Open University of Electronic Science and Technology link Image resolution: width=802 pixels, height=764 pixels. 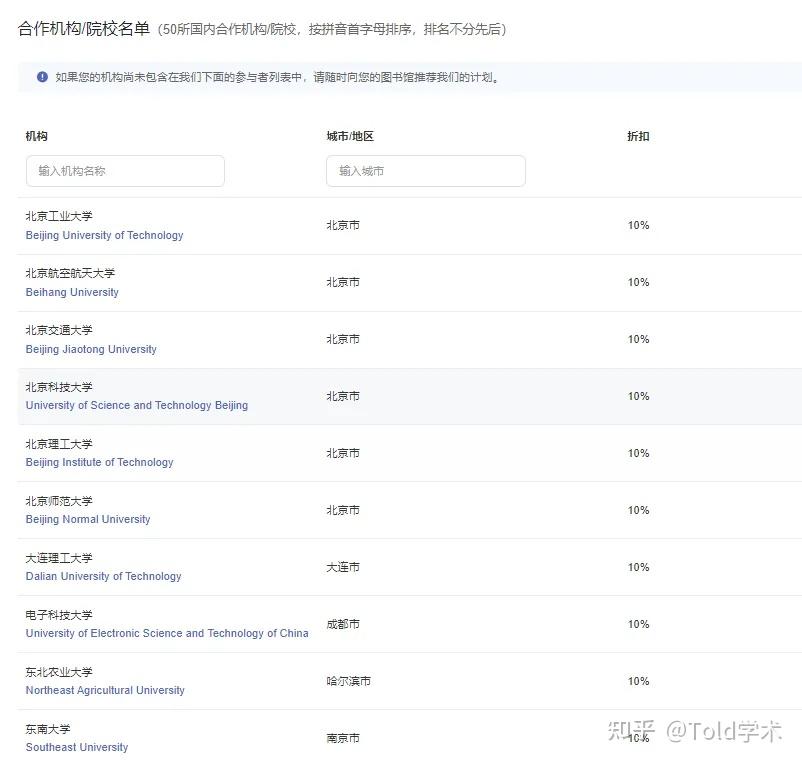(x=167, y=633)
